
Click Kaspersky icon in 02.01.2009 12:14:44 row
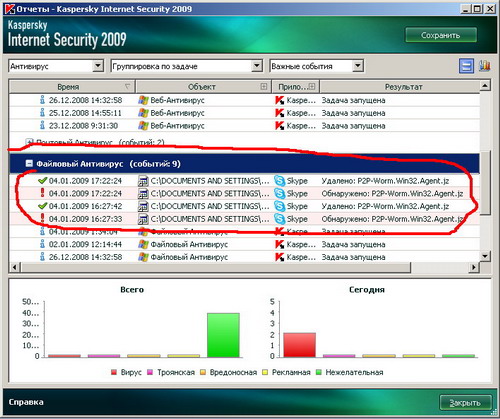click(x=279, y=244)
